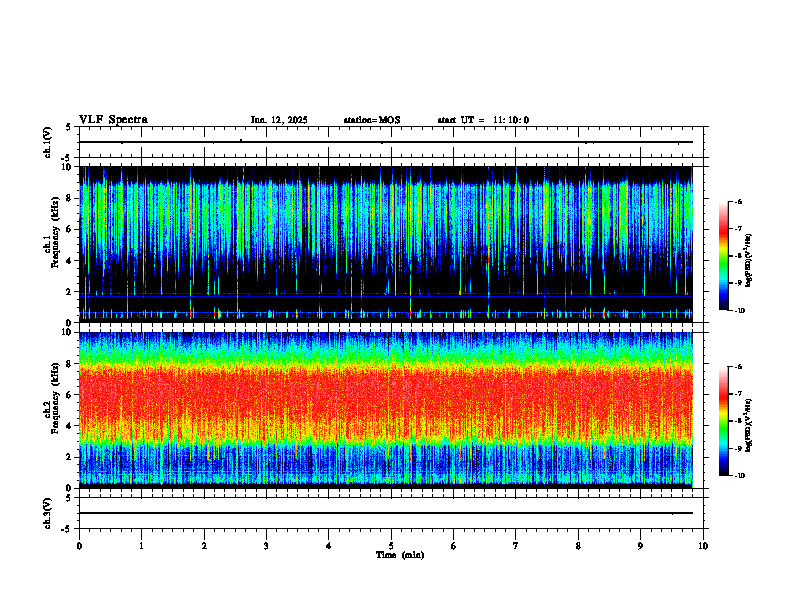The width and height of the screenshot is (792, 612).
Task: Click the ch.1 "Frequency (kHz)" axis label
Action: [x=56, y=233]
